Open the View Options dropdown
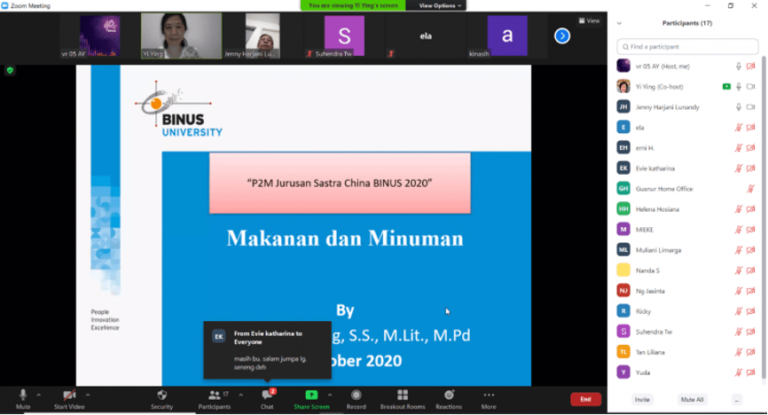Image resolution: width=768 pixels, height=415 pixels. click(x=439, y=5)
